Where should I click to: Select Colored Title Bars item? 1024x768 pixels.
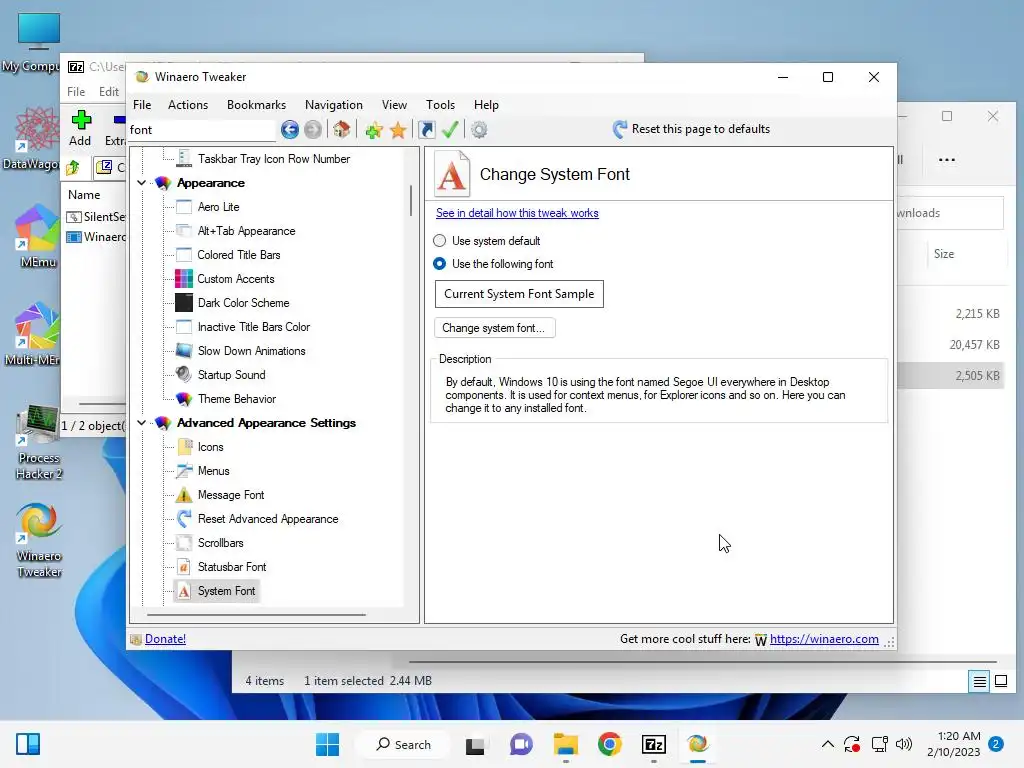pos(238,255)
